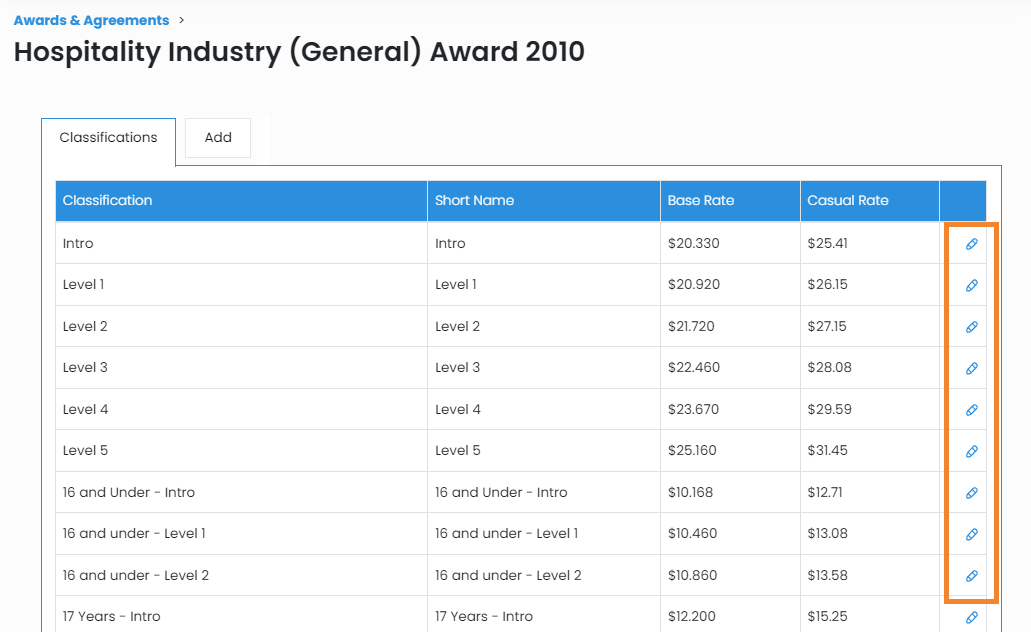1031x632 pixels.
Task: Edit the Level 4 classification rates
Action: click(971, 410)
